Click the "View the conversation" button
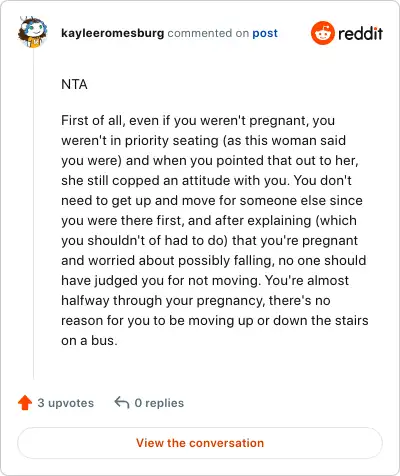This screenshot has width=400, height=476. coord(200,443)
